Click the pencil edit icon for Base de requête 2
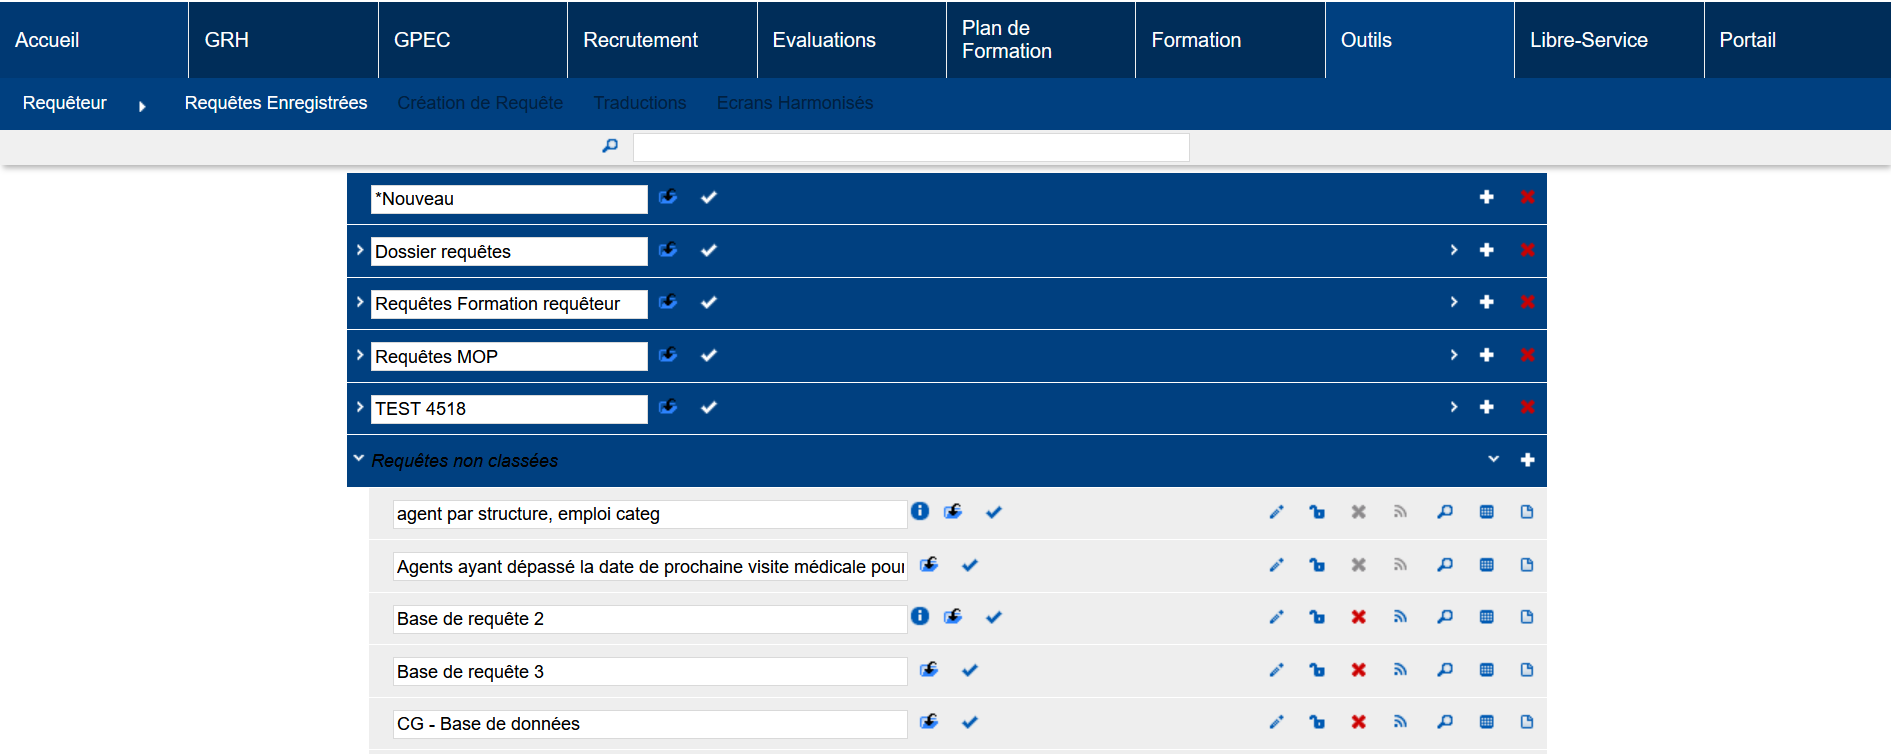Image resolution: width=1891 pixels, height=754 pixels. click(x=1276, y=617)
